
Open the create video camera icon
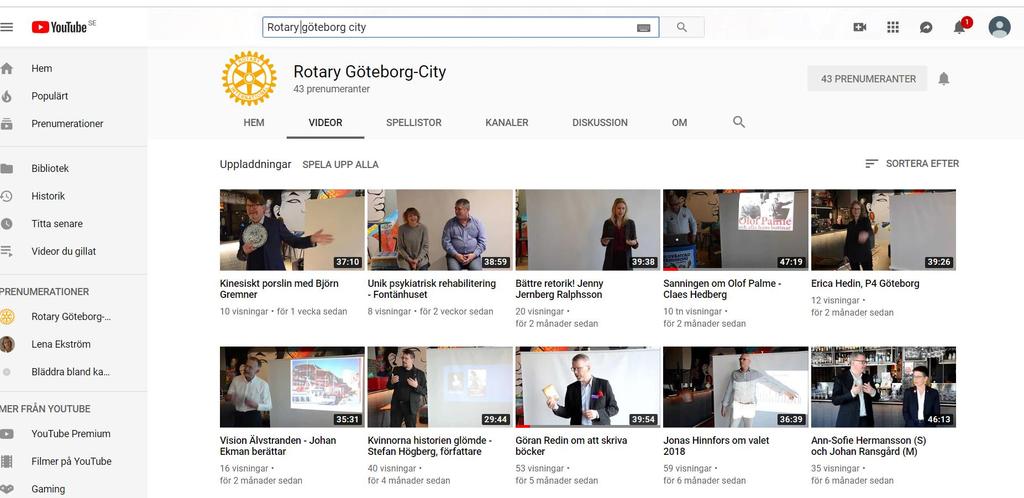859,27
